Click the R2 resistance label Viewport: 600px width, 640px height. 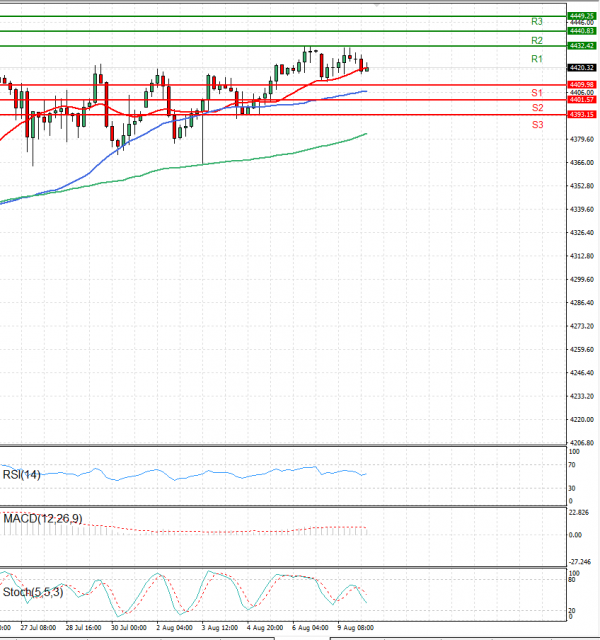coord(537,40)
